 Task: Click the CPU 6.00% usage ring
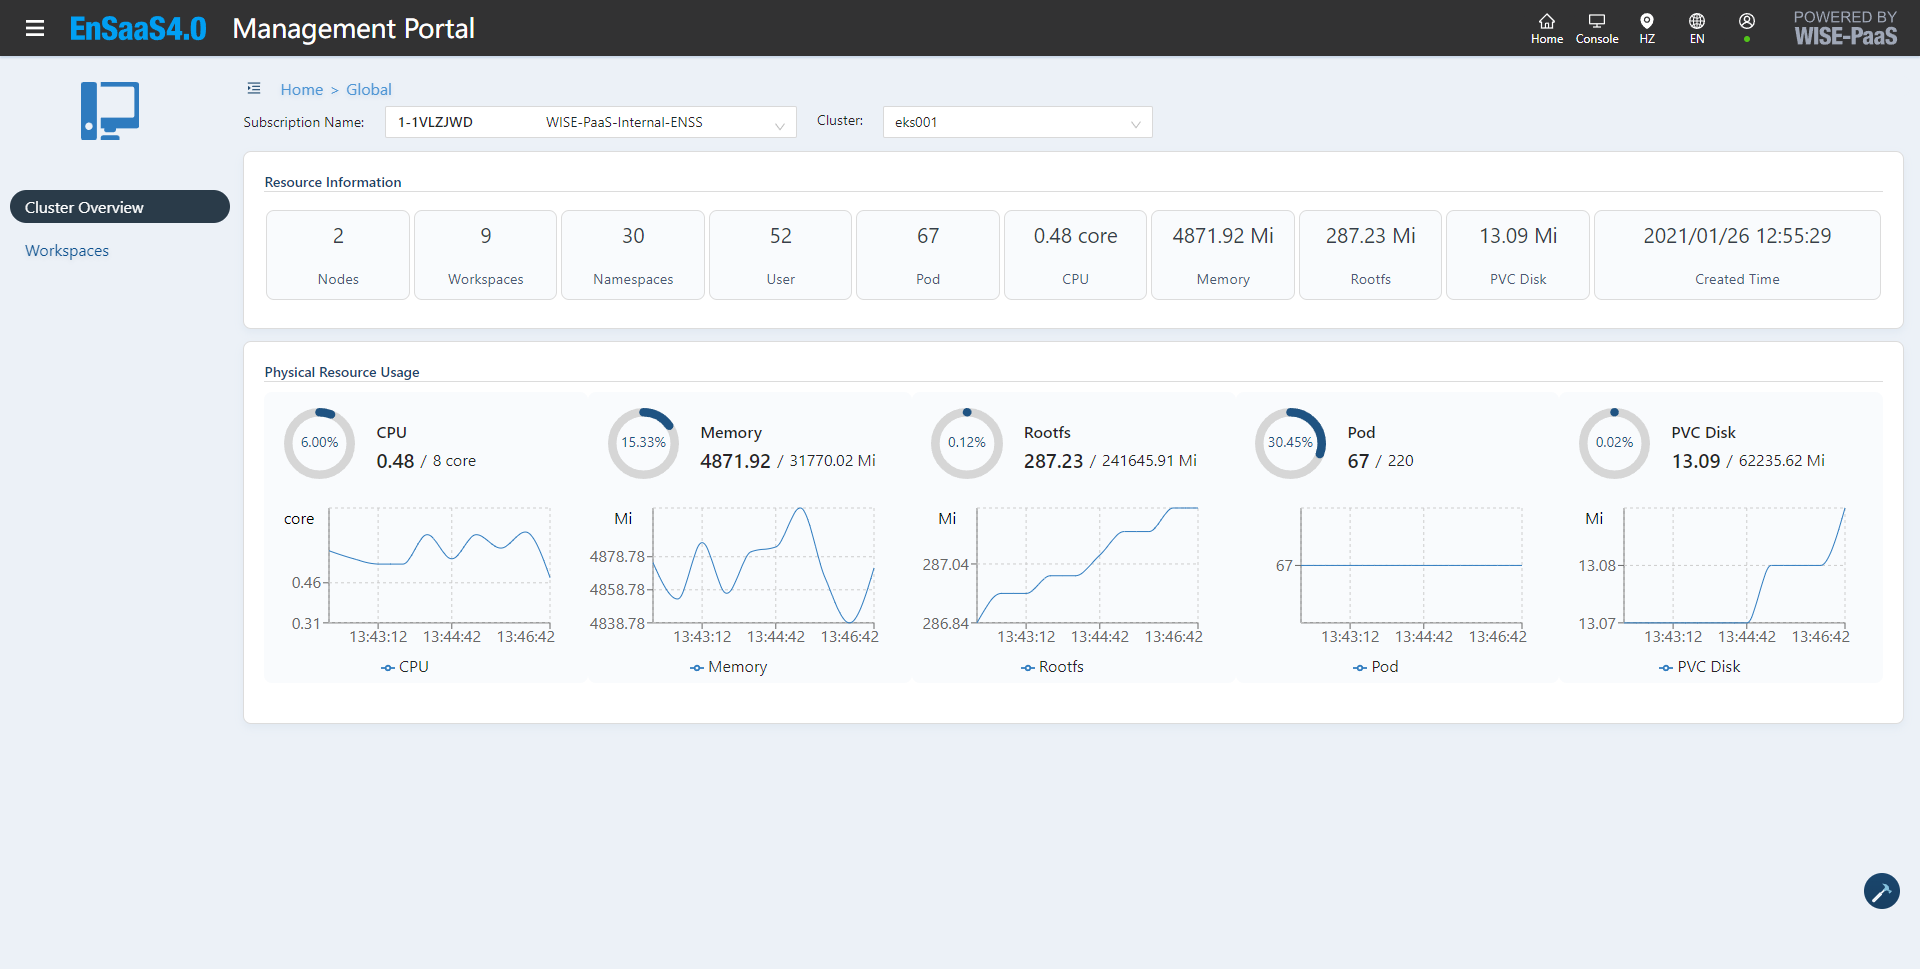(x=319, y=443)
